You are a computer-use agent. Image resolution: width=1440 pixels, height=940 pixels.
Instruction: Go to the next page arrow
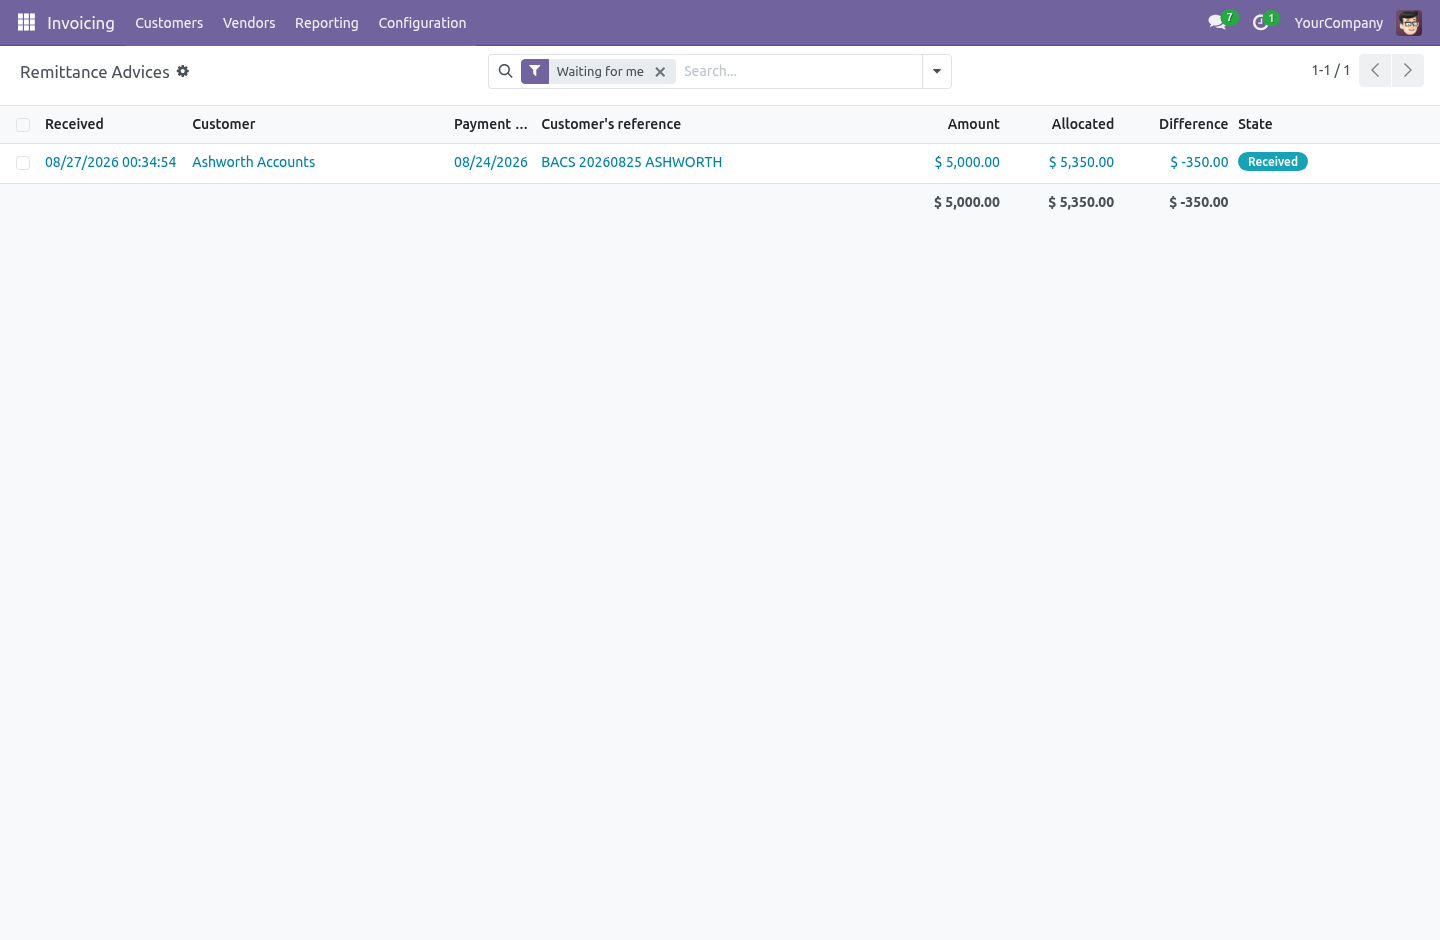[x=1407, y=70]
